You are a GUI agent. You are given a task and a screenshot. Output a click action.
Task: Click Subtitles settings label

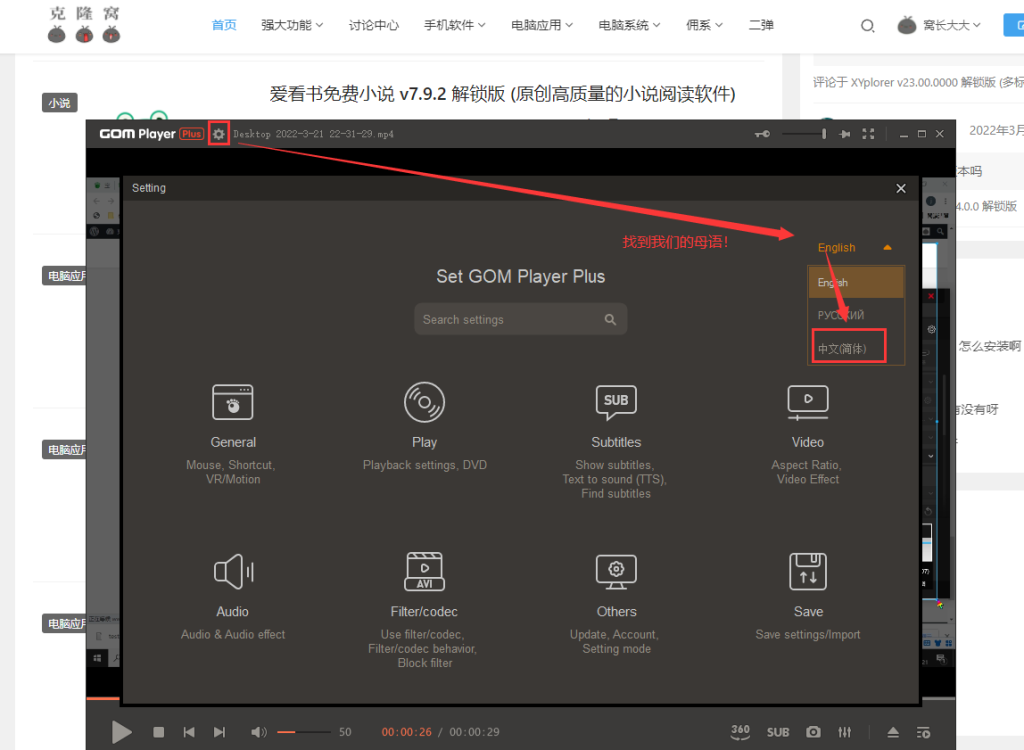[x=616, y=442]
